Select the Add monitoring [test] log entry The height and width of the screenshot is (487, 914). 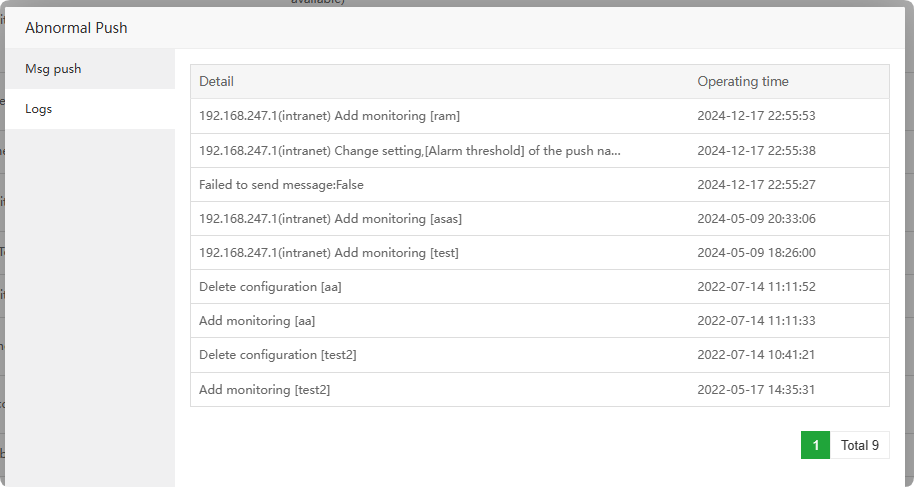click(328, 253)
